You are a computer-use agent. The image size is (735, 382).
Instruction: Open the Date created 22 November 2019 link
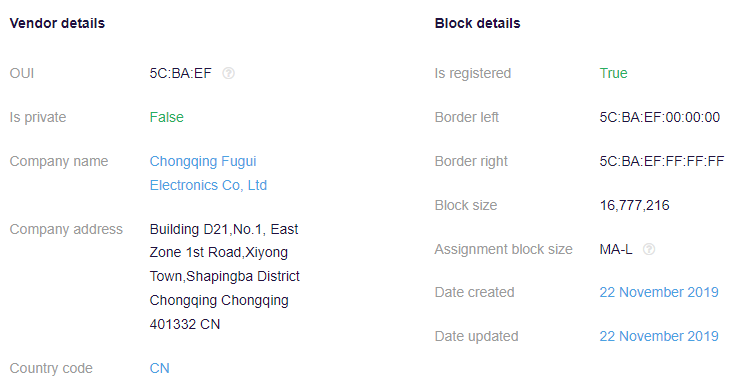click(x=659, y=292)
